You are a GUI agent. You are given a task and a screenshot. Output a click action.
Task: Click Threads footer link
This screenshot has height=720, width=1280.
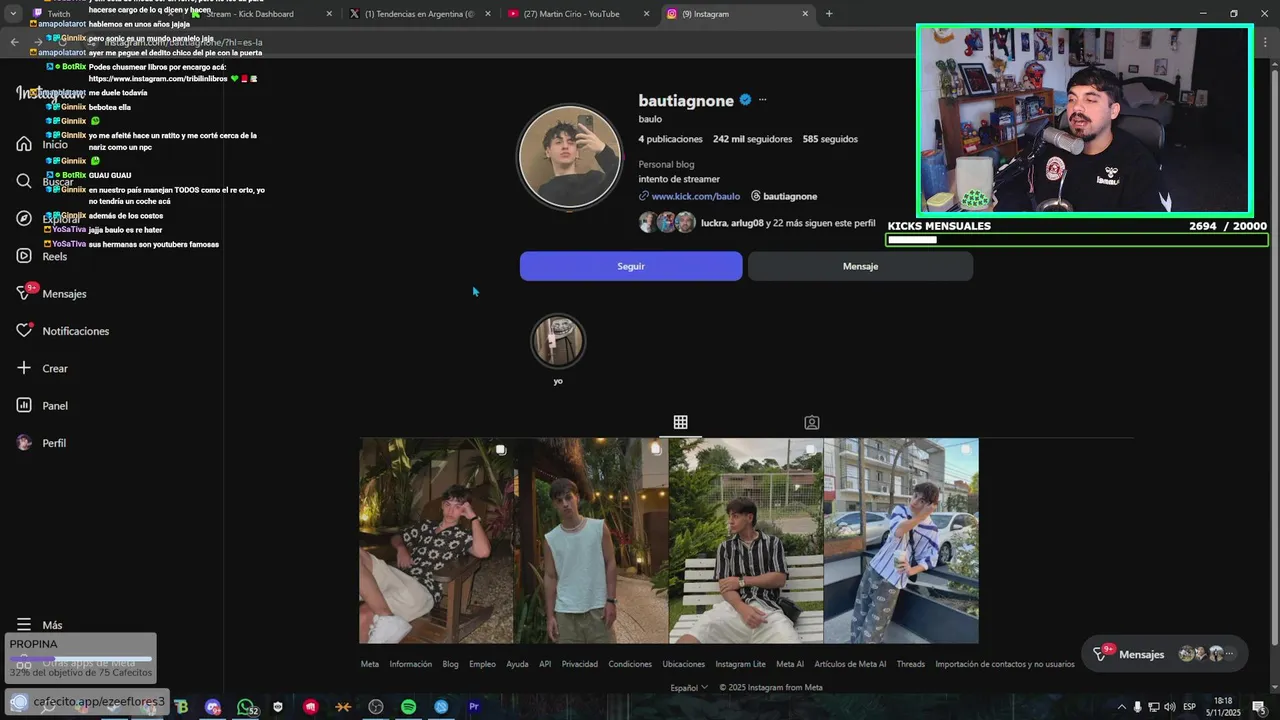tap(911, 664)
